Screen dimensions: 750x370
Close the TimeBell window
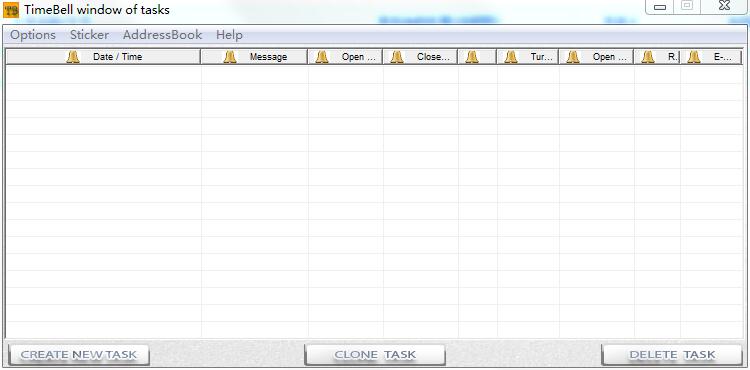pos(725,6)
